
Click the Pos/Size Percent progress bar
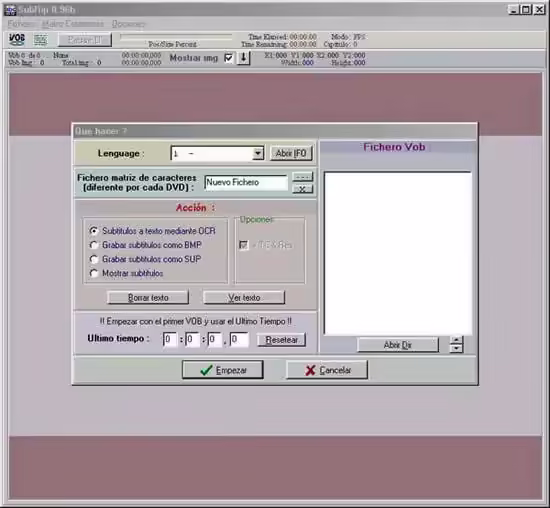point(176,36)
